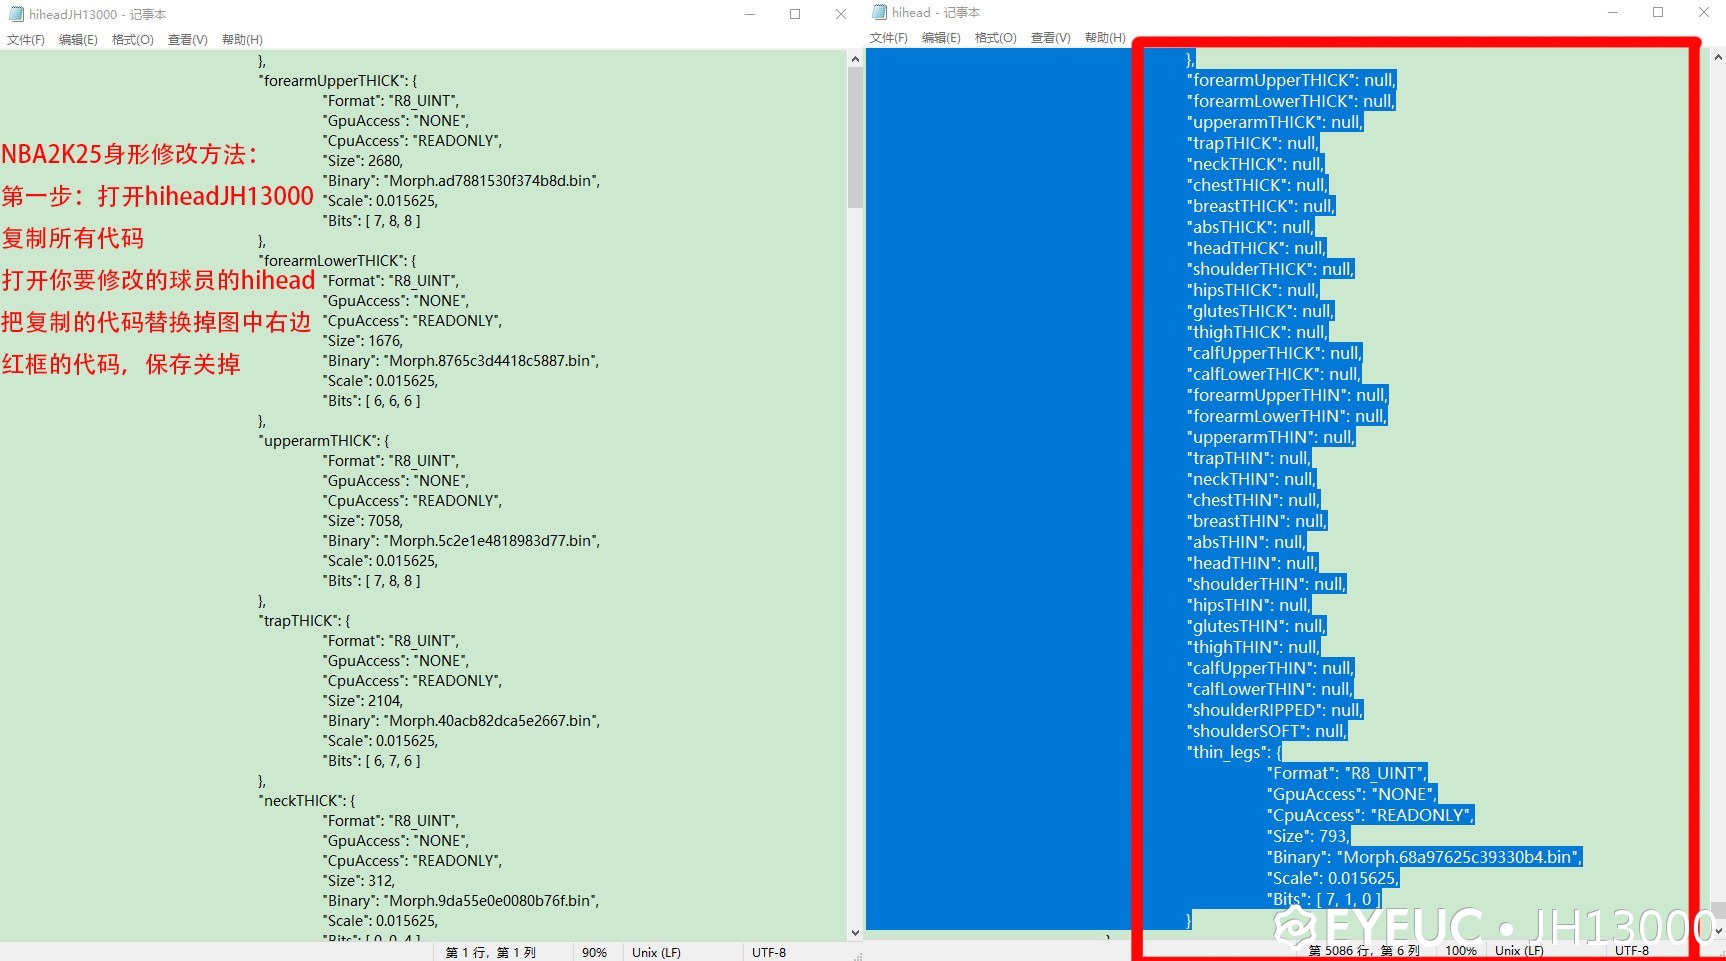
Task: Click "Size": 2104 line
Action: tap(363, 701)
